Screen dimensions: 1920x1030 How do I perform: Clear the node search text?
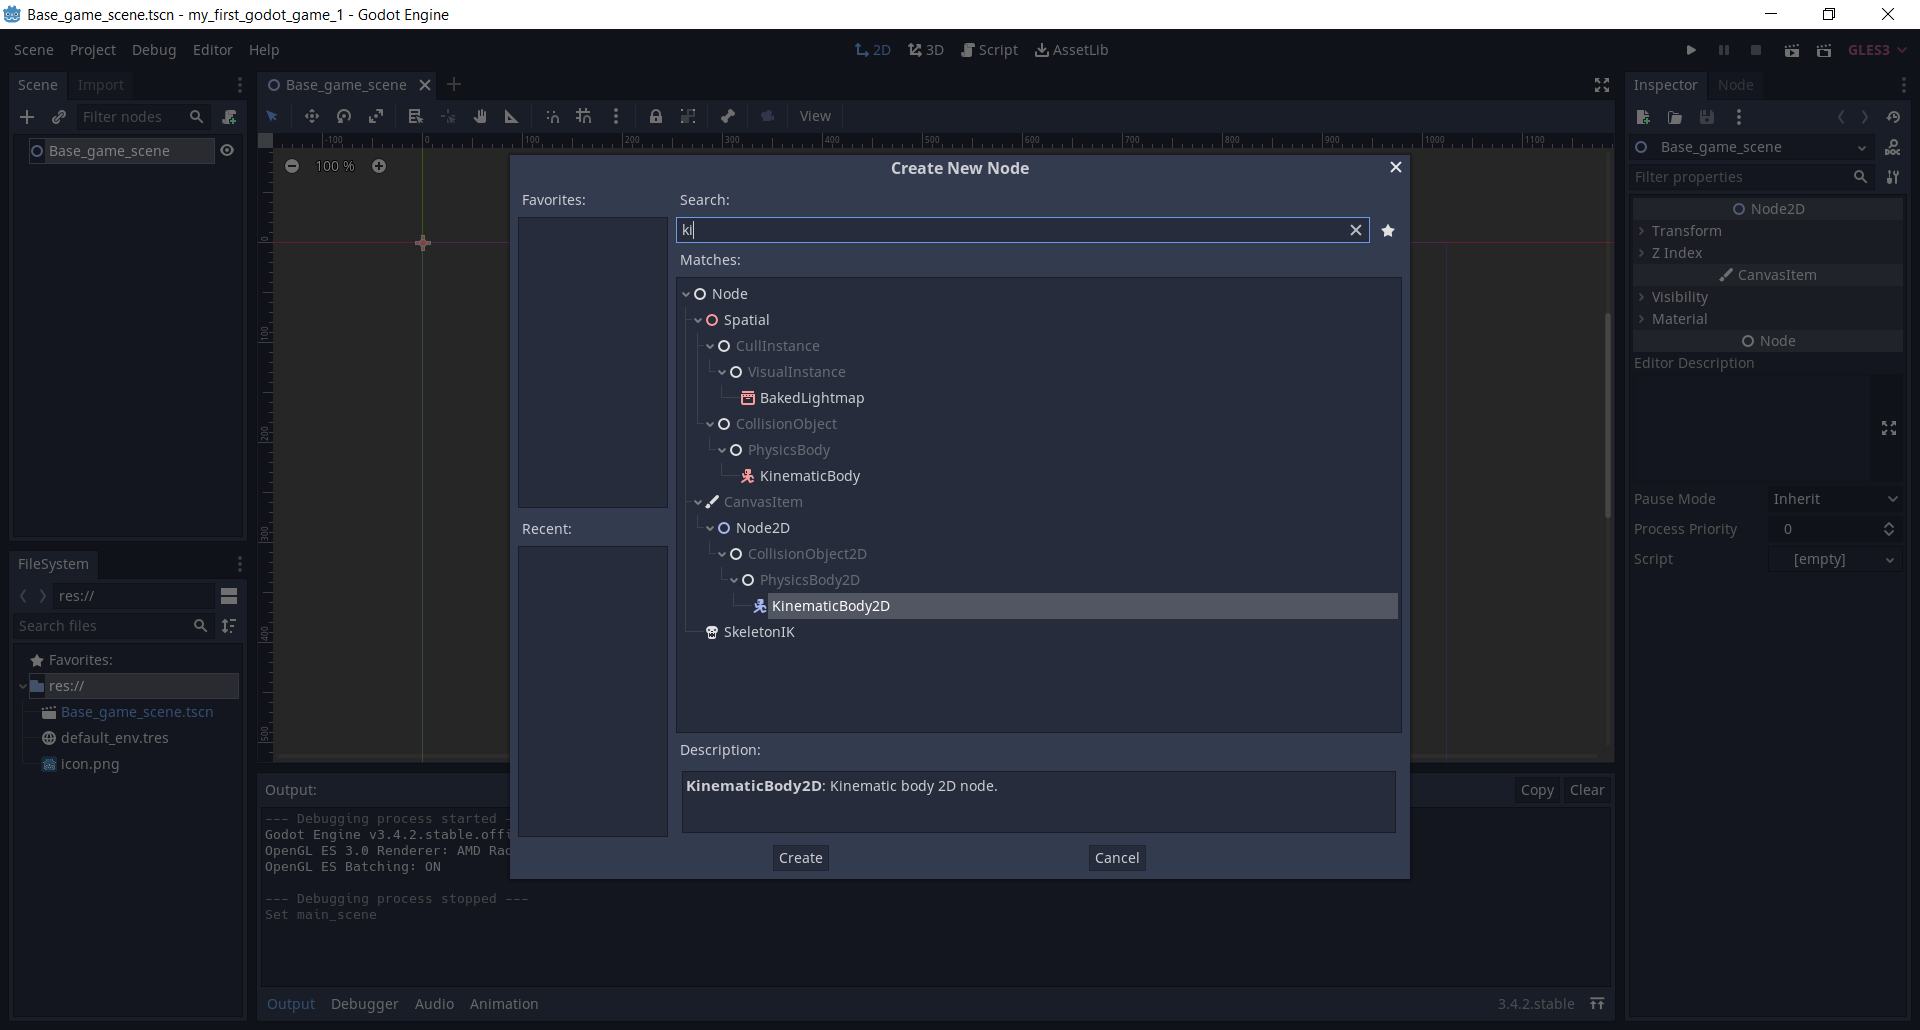pyautogui.click(x=1356, y=230)
